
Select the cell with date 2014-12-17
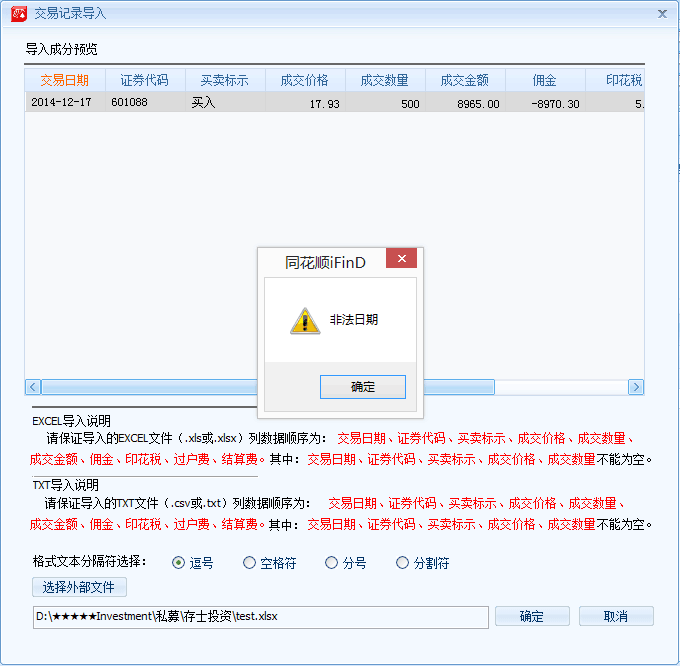[x=65, y=102]
